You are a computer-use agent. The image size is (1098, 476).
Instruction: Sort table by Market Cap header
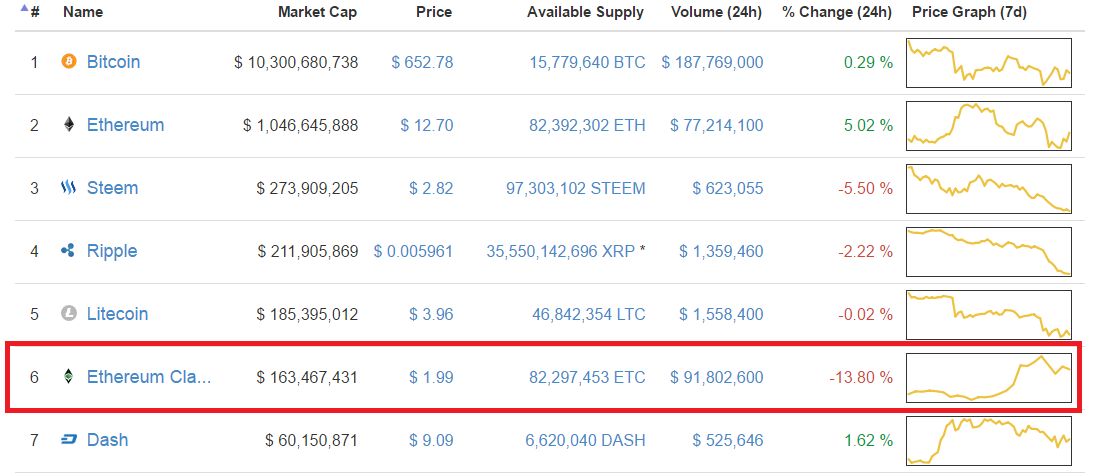tap(318, 13)
